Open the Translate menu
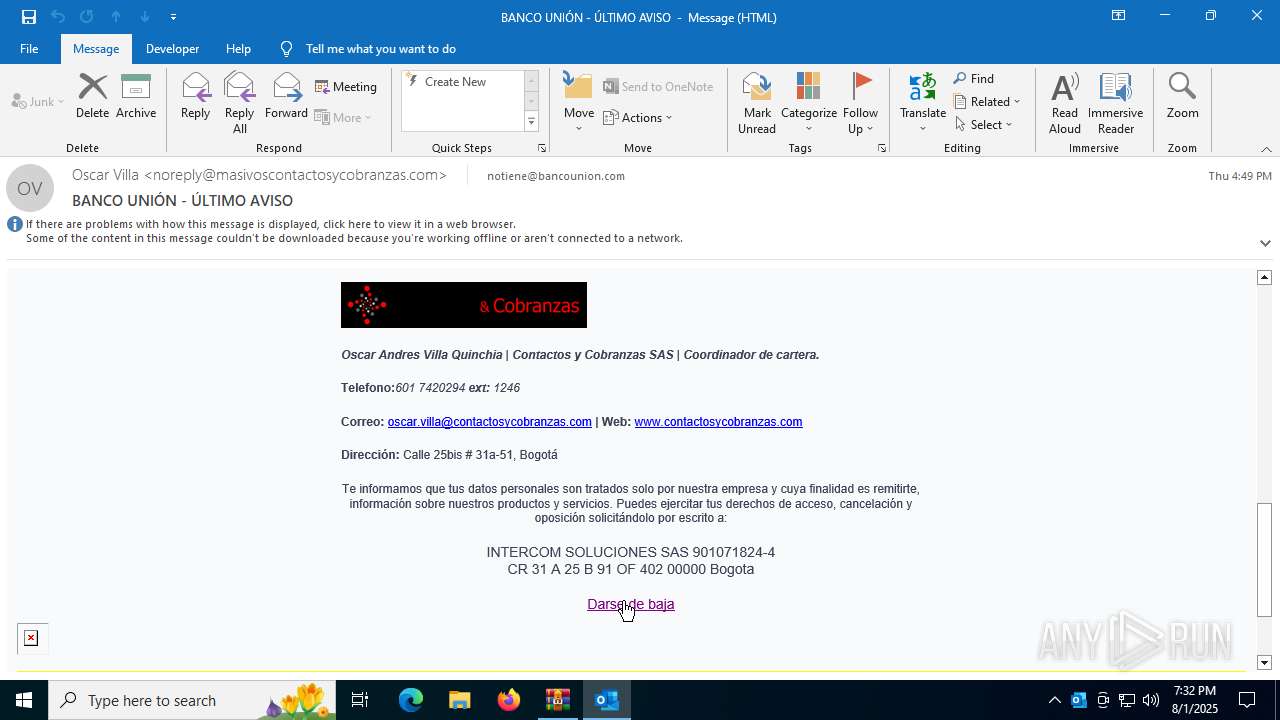Viewport: 1280px width, 720px height. pyautogui.click(x=922, y=103)
